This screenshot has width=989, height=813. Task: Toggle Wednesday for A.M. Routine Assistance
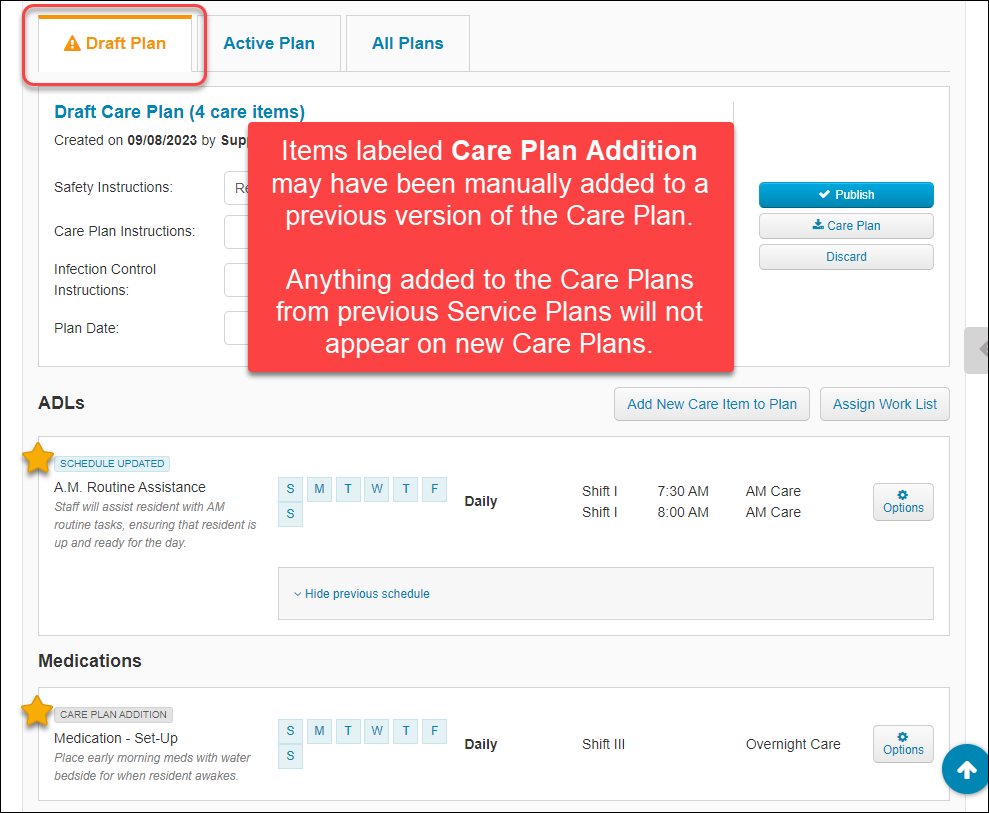pyautogui.click(x=377, y=489)
